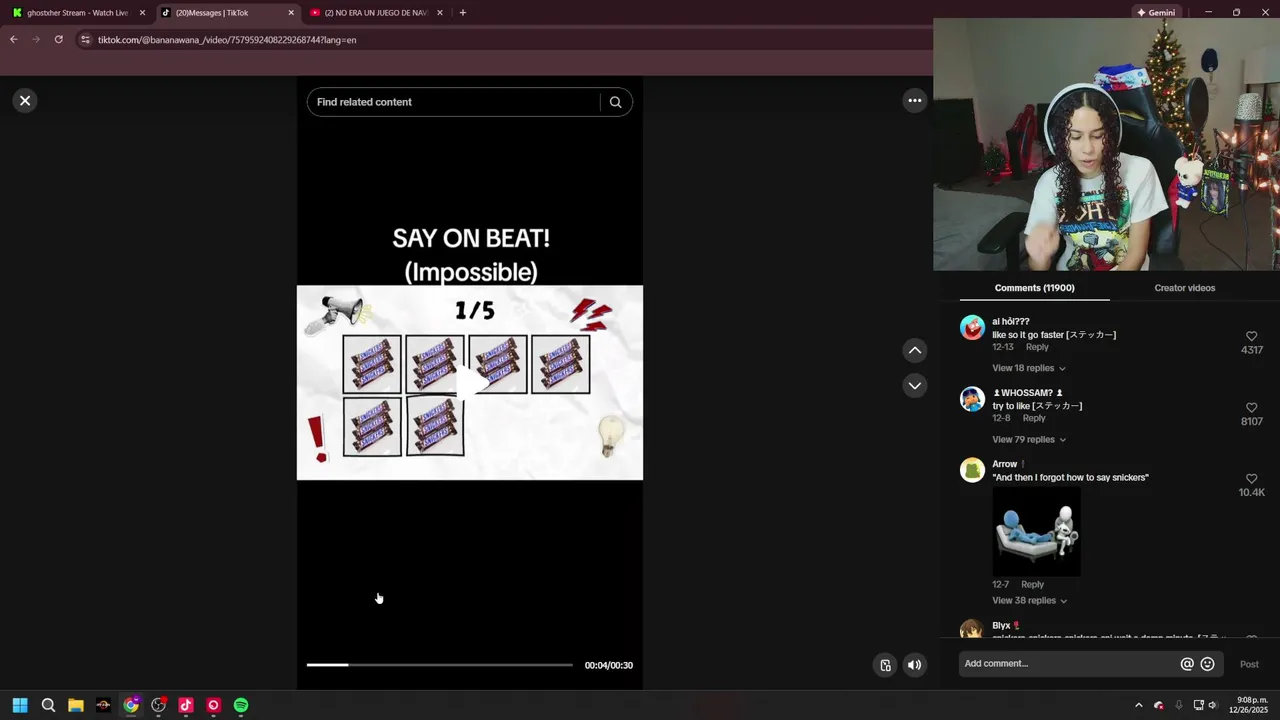Go back in browser history
The height and width of the screenshot is (720, 1280).
click(13, 40)
